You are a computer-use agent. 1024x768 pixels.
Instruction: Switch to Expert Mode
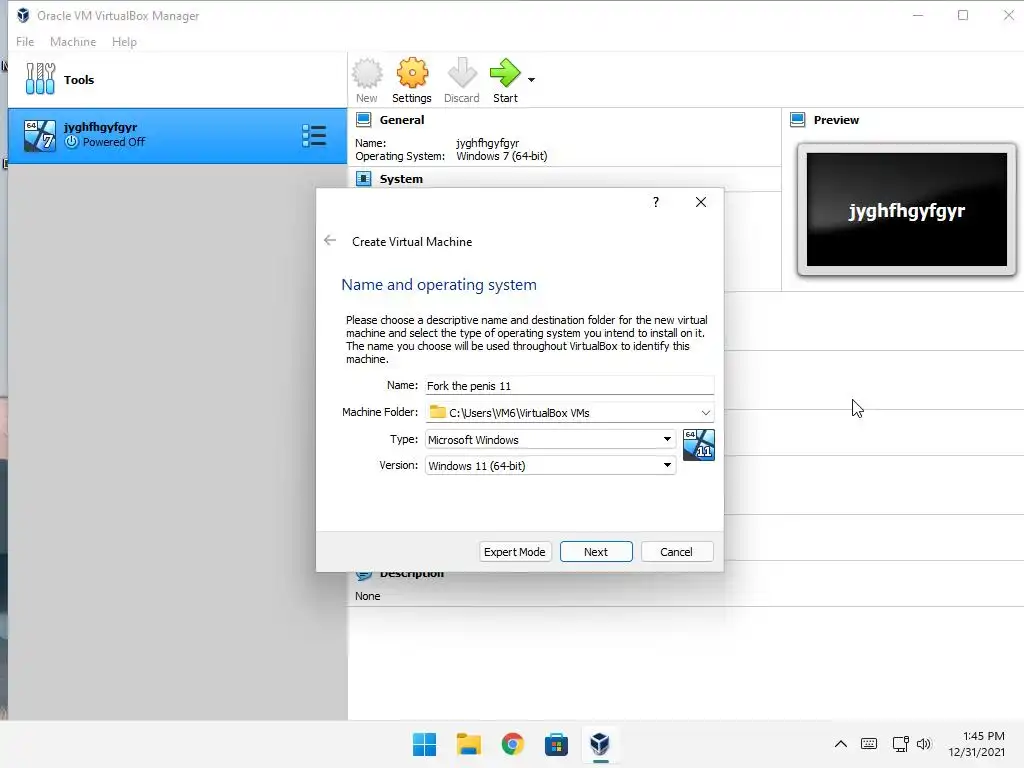[515, 552]
